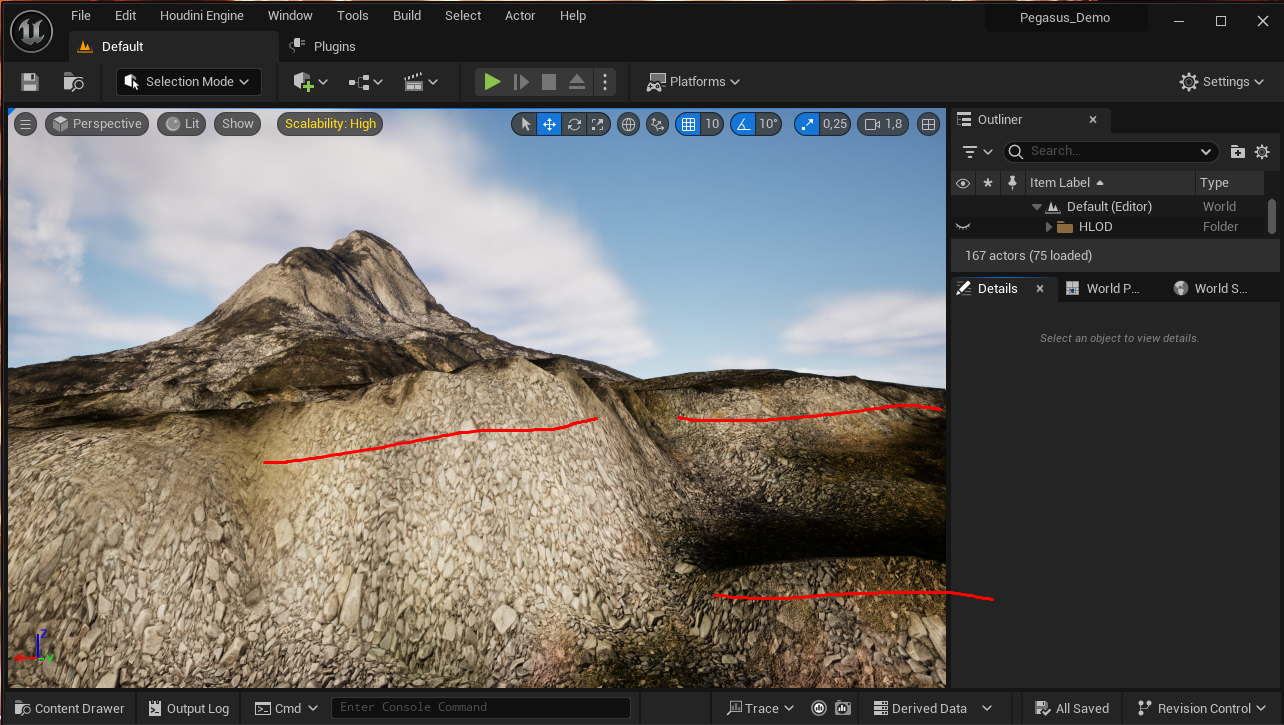Toggle scale snapping
Image resolution: width=1284 pixels, height=725 pixels.
[x=807, y=124]
